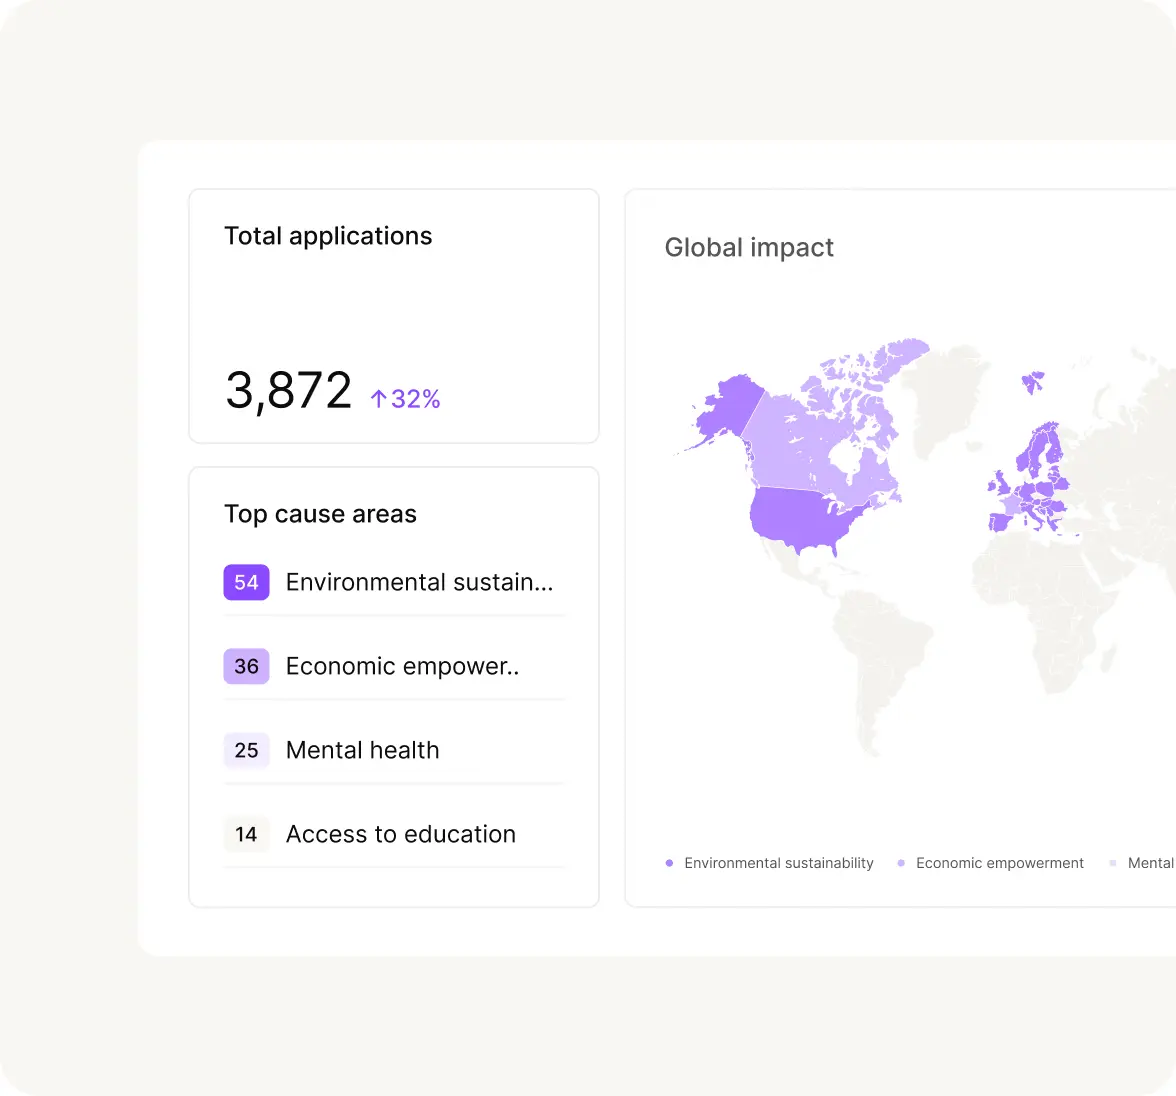Viewport: 1176px width, 1096px height.
Task: Click the Environmental sustainability legend dot
Action: 669,863
